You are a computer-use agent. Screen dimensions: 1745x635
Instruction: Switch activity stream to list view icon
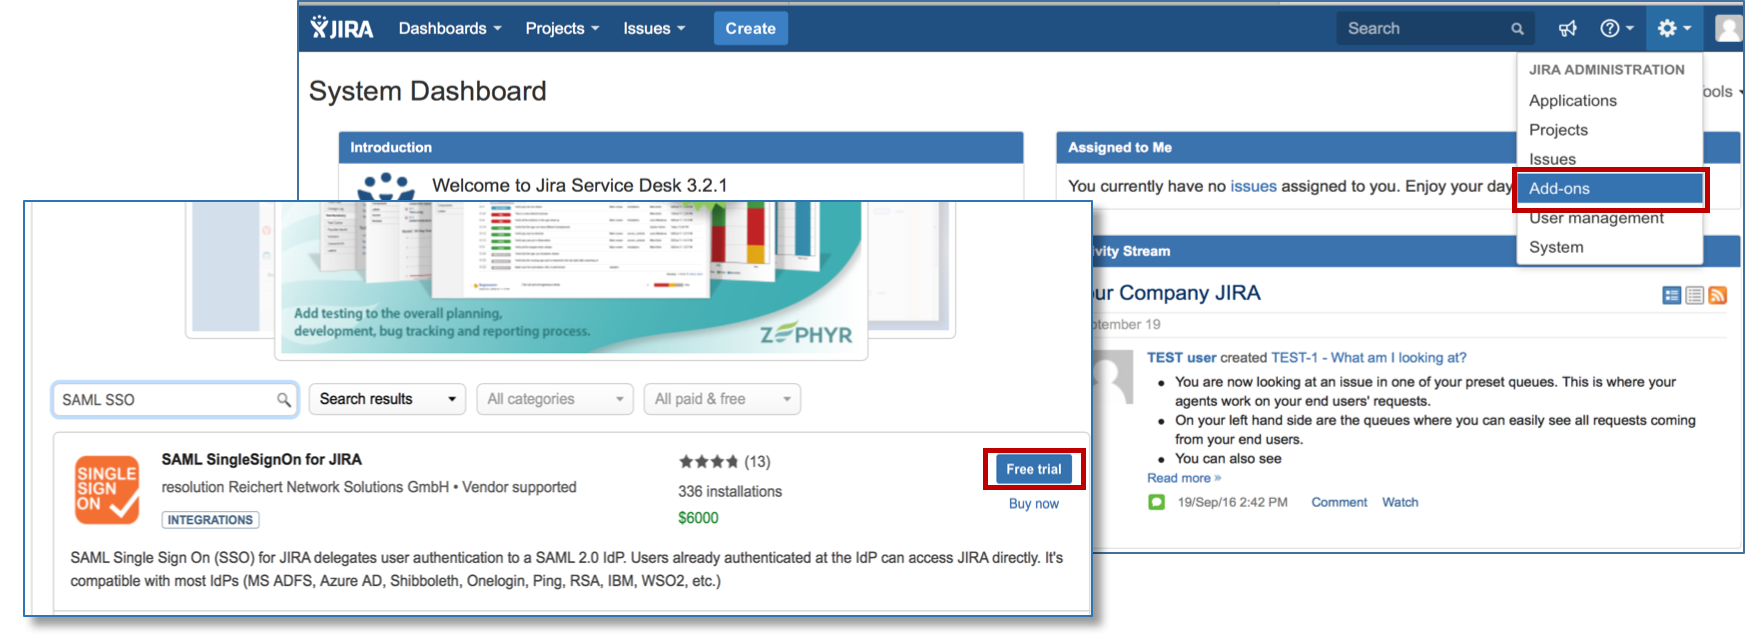click(x=1695, y=295)
